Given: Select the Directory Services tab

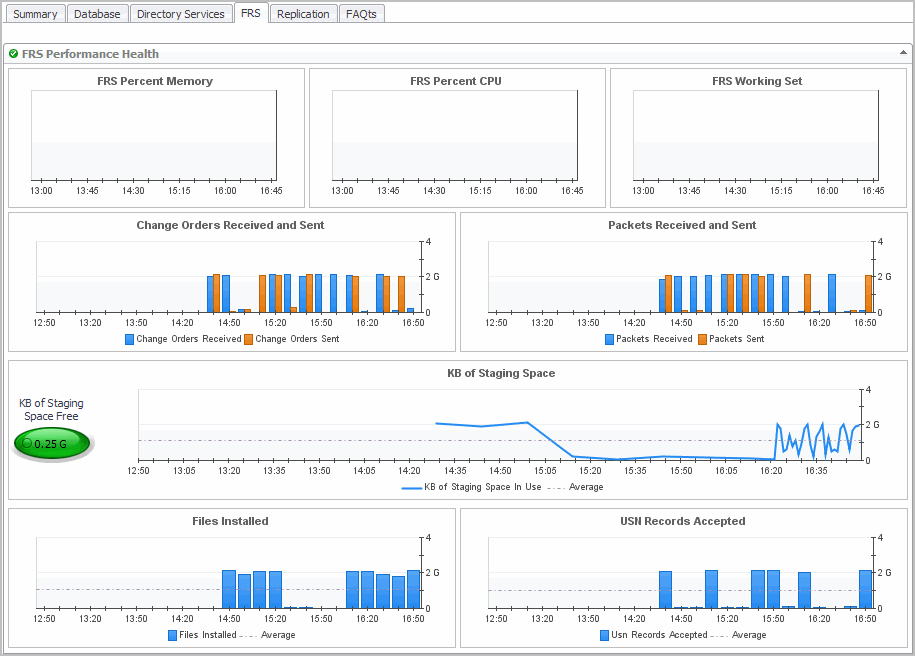Looking at the screenshot, I should click(x=180, y=14).
